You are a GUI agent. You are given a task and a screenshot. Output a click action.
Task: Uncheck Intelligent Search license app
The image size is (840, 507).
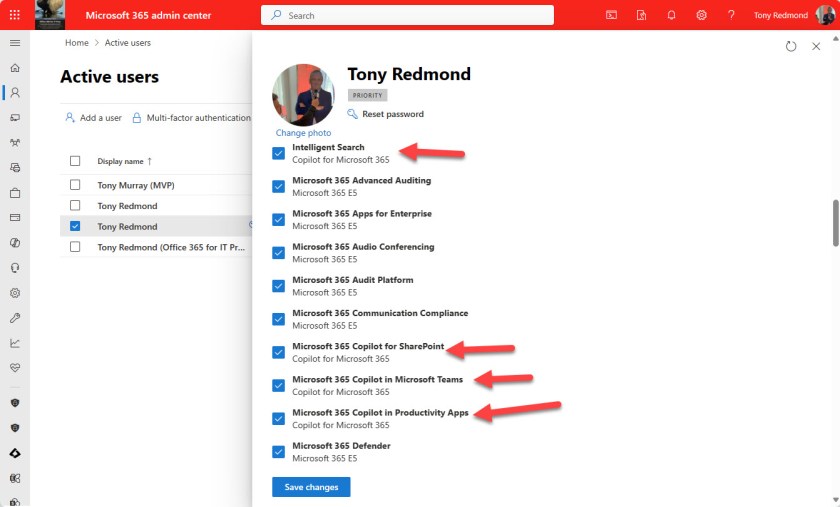[279, 153]
